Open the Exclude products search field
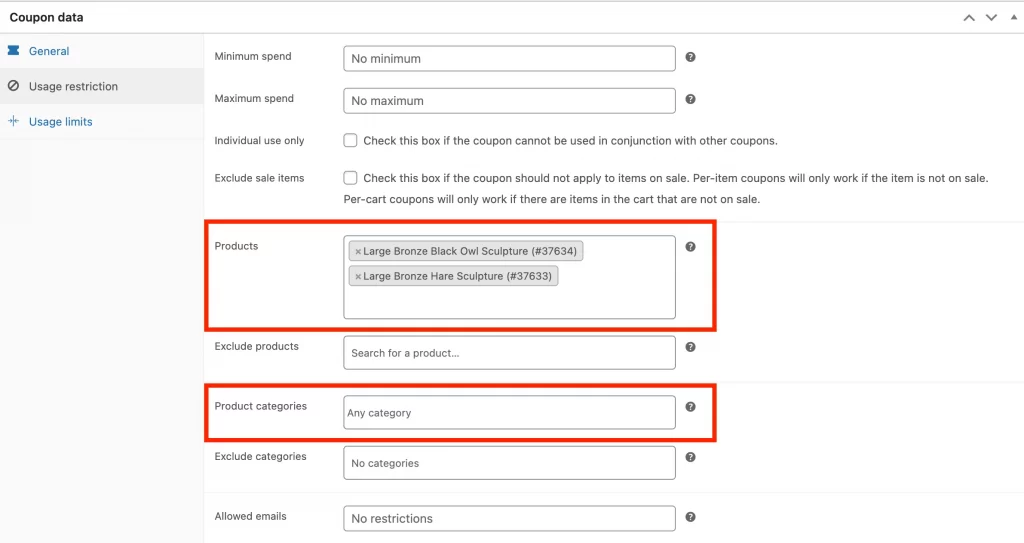 point(509,353)
